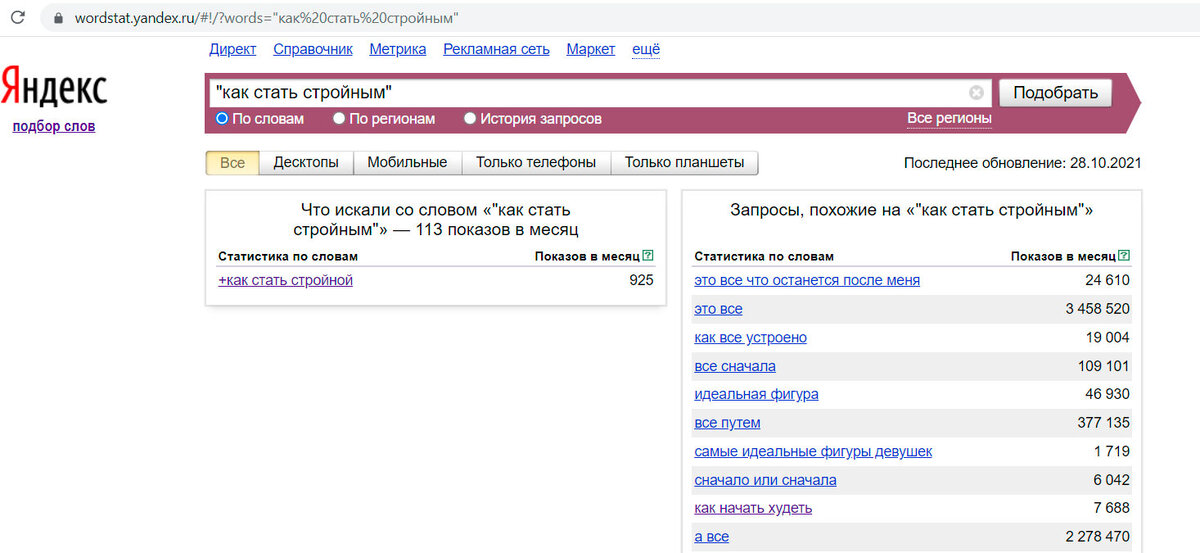
Task: Open the Рекламная сеть link
Action: (497, 49)
